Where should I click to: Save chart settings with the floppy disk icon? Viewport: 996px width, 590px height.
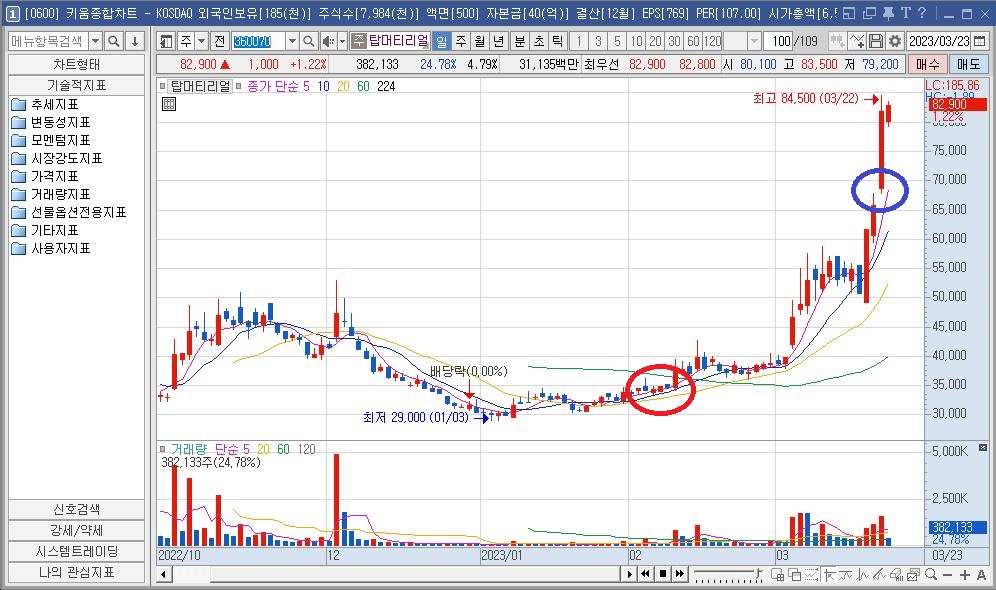[x=876, y=41]
